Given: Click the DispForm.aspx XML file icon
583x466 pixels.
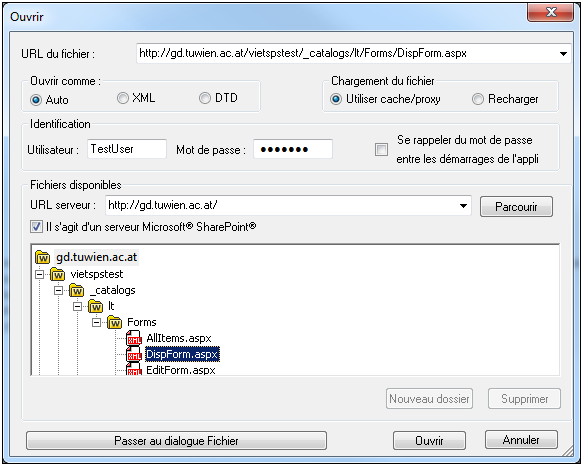Looking at the screenshot, I should 134,354.
